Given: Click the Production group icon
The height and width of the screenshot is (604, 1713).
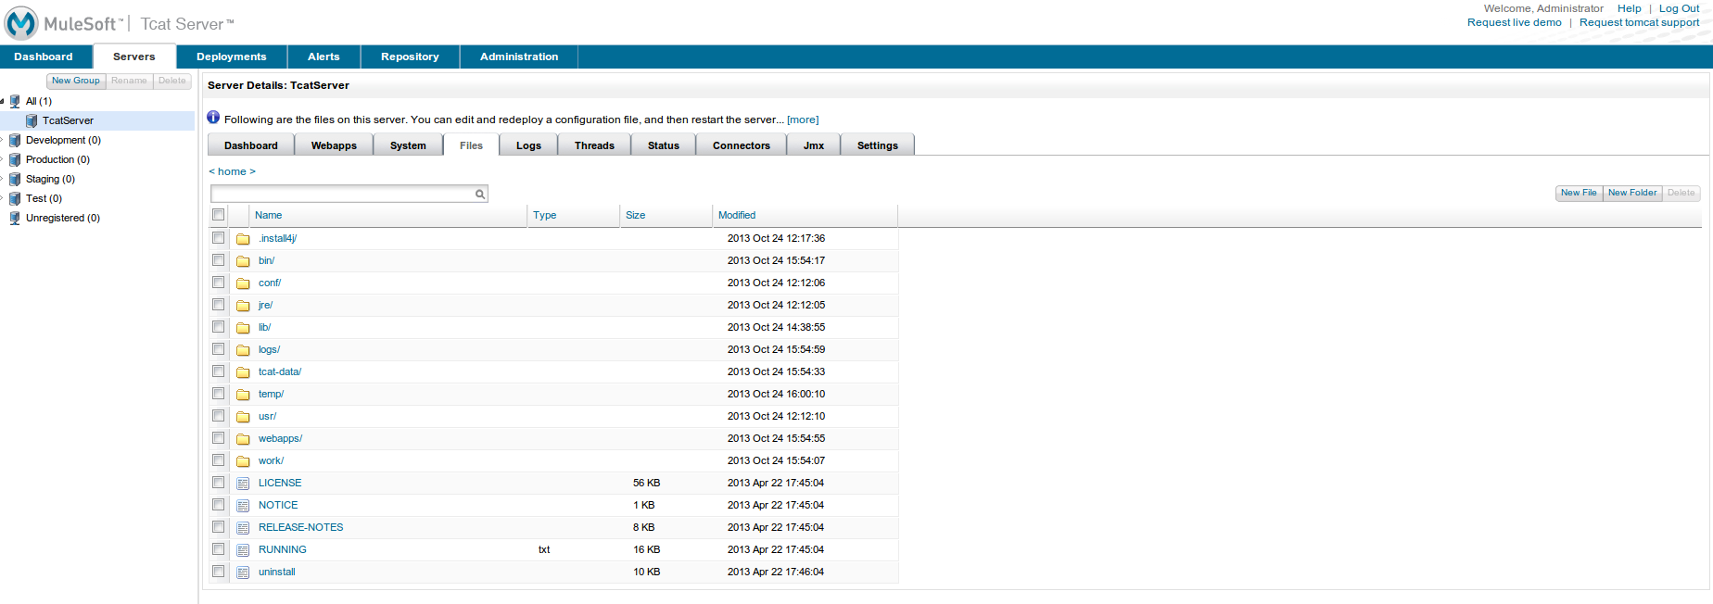Looking at the screenshot, I should click(x=15, y=160).
